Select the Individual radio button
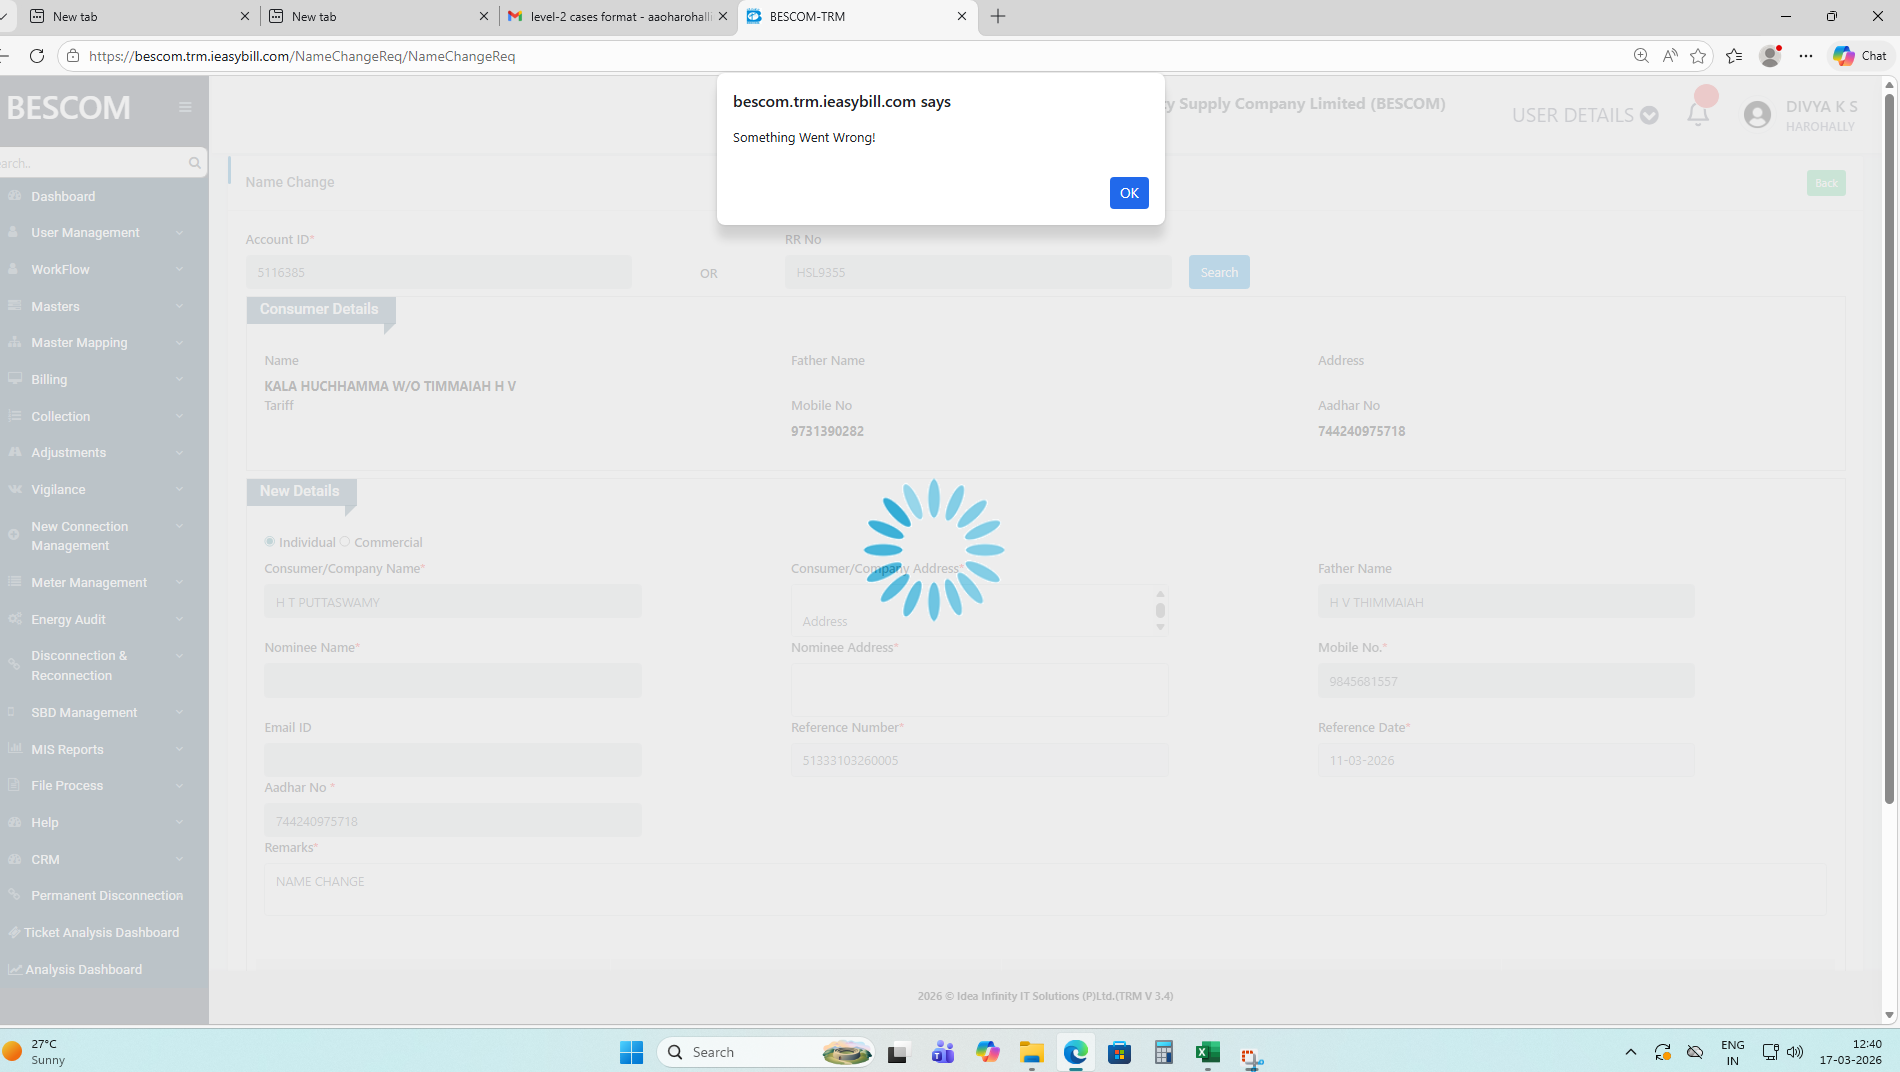1900x1072 pixels. 270,541
